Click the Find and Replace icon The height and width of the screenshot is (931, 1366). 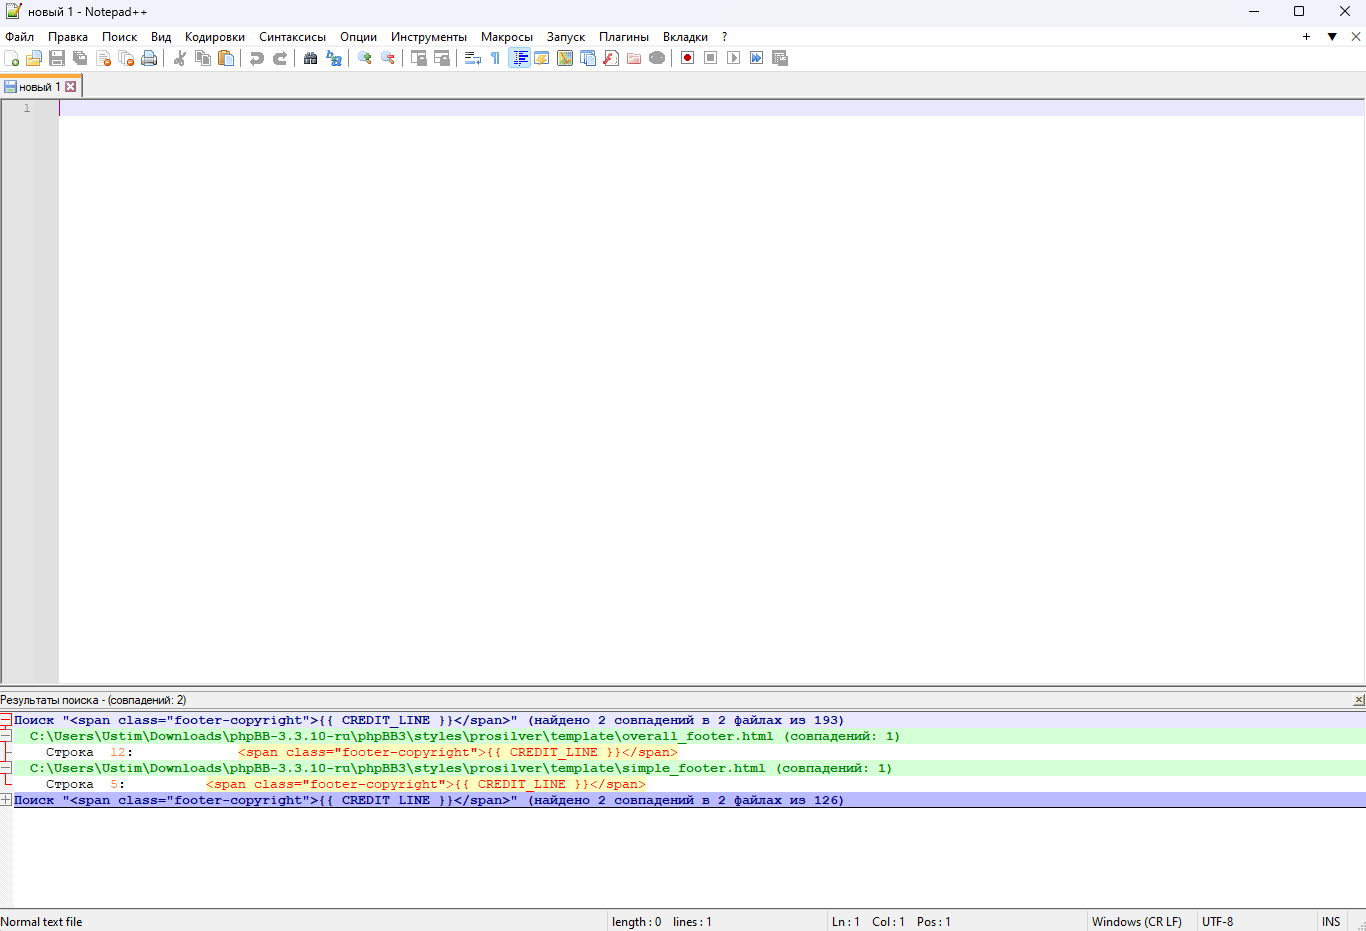click(334, 58)
